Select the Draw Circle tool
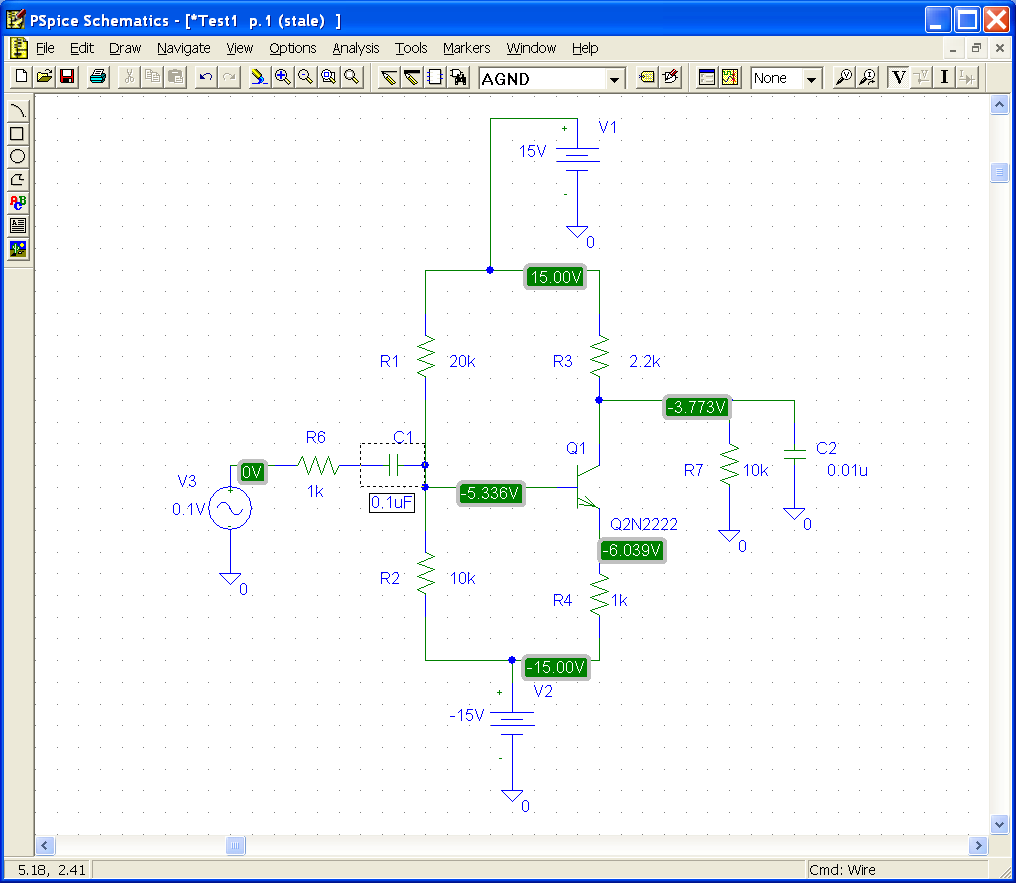 point(17,156)
